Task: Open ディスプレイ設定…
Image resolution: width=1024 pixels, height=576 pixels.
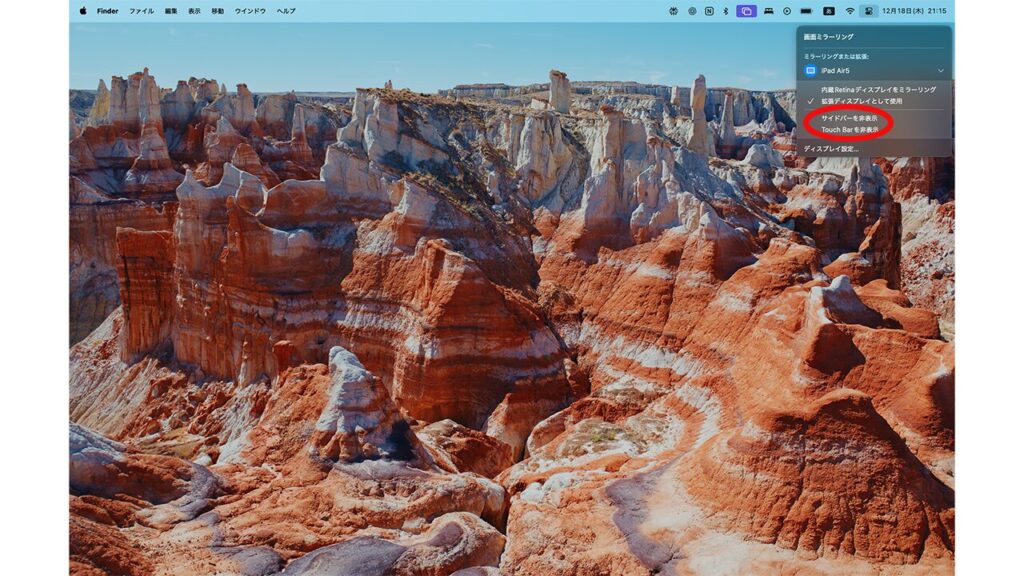Action: pos(831,149)
